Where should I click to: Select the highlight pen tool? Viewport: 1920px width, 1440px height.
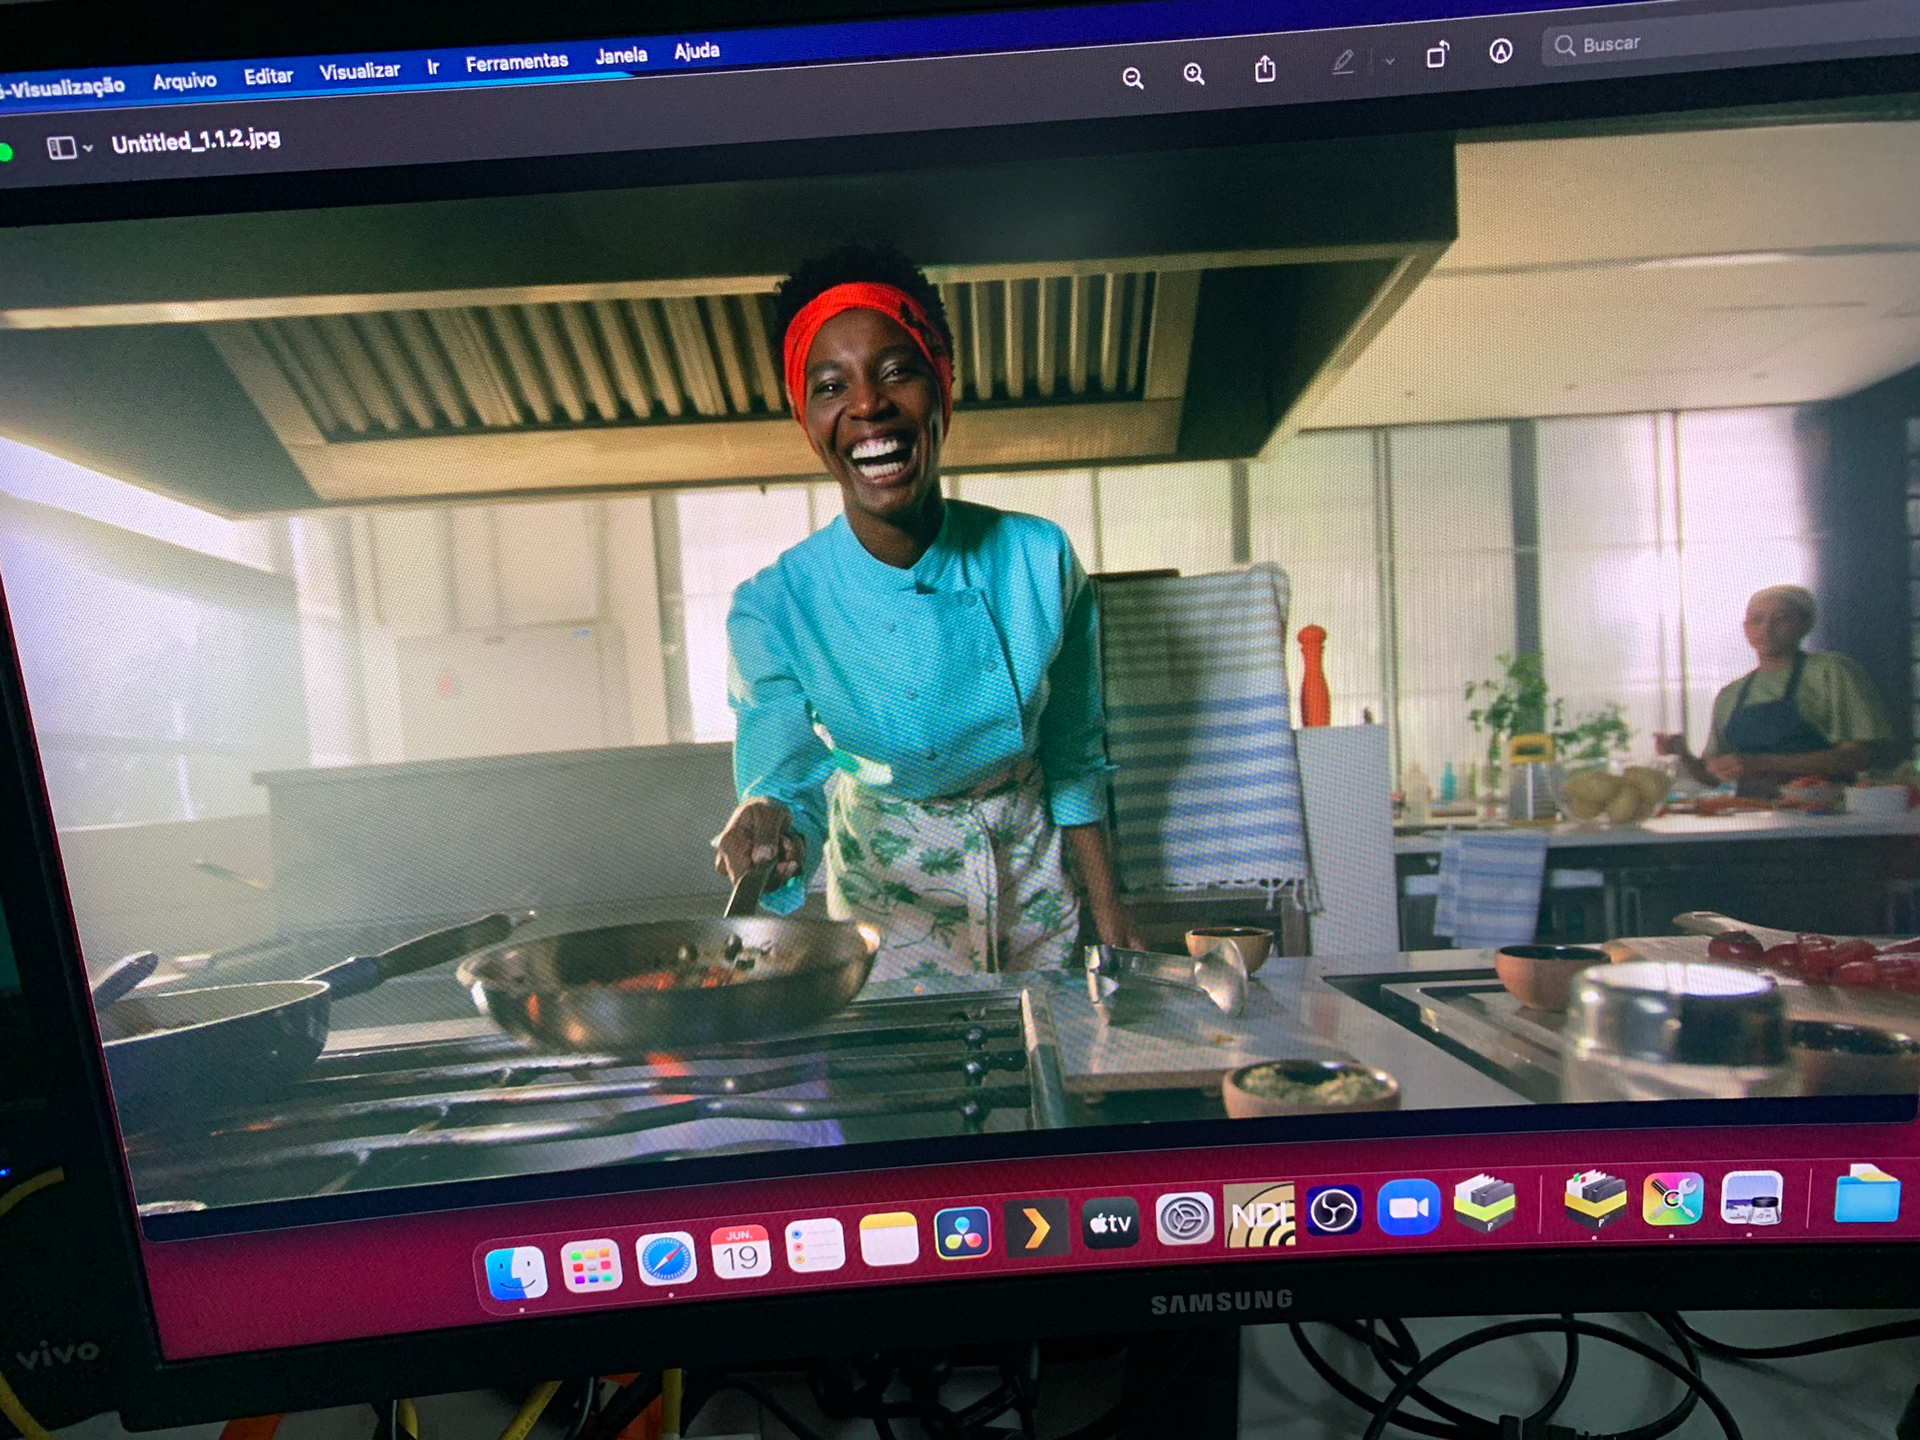[1343, 62]
